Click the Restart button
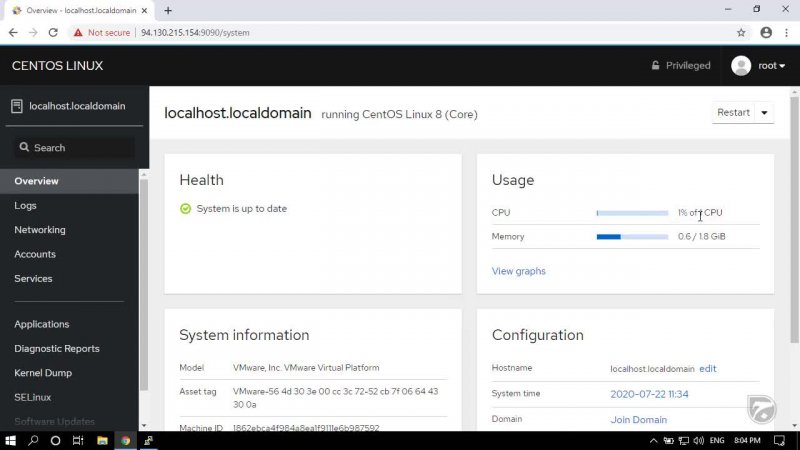800x450 pixels. (x=733, y=113)
